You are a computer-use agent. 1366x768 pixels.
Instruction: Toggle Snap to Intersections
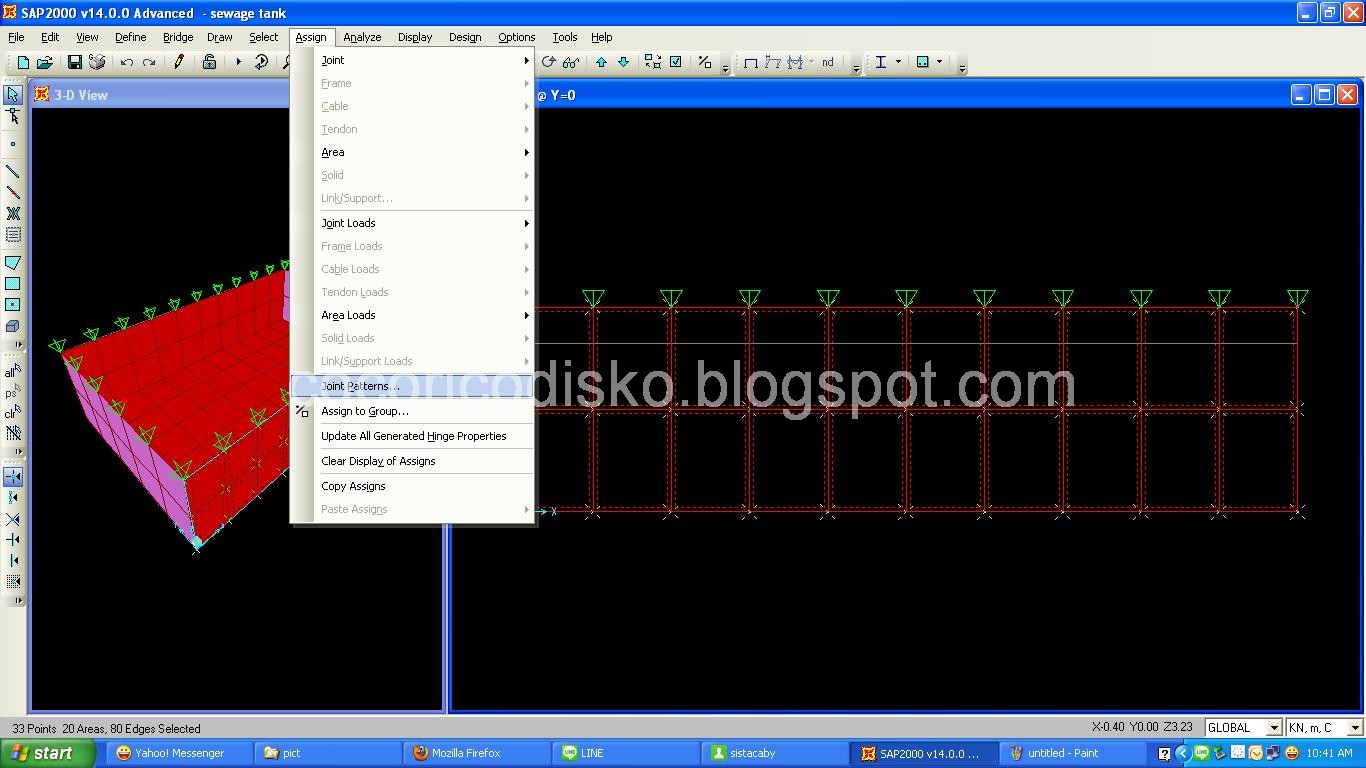[13, 519]
